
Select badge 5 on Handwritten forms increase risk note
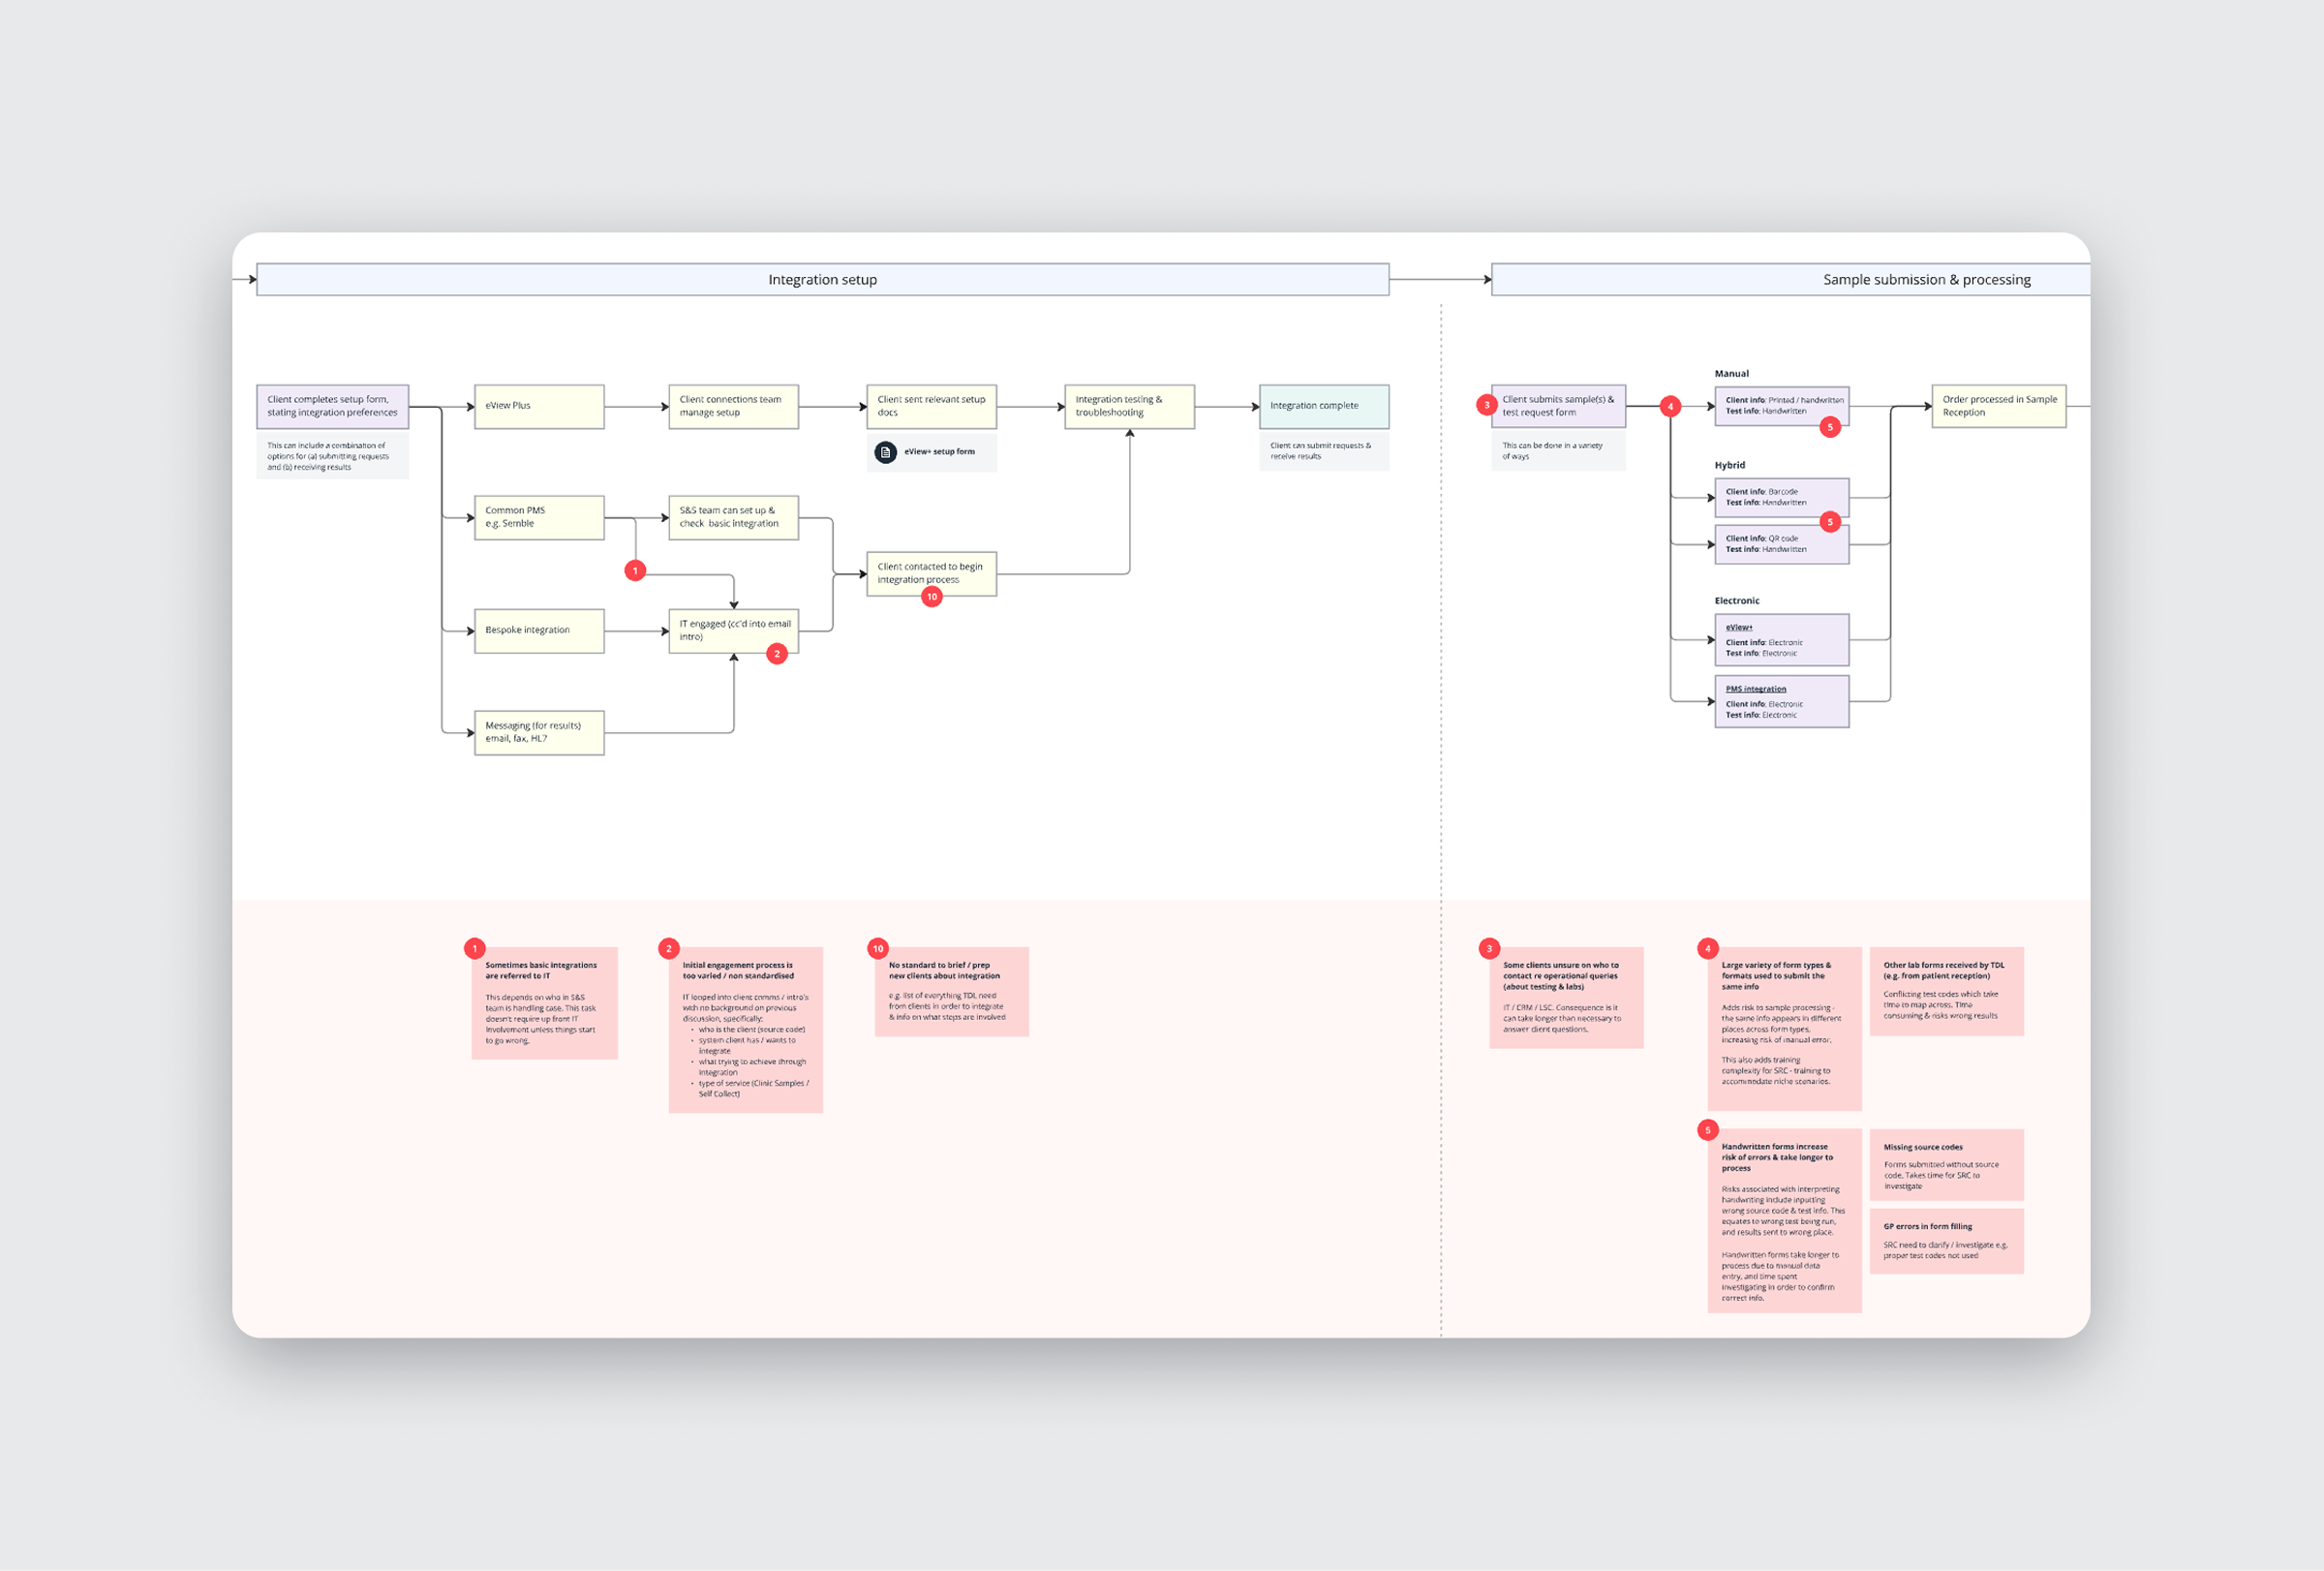[1708, 1131]
